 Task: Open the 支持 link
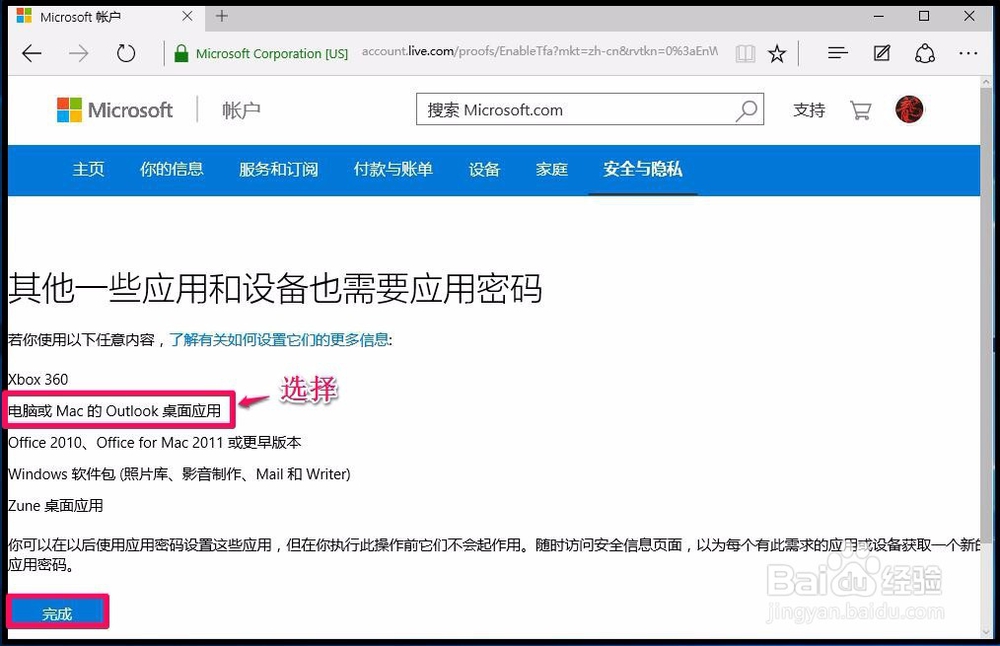809,110
